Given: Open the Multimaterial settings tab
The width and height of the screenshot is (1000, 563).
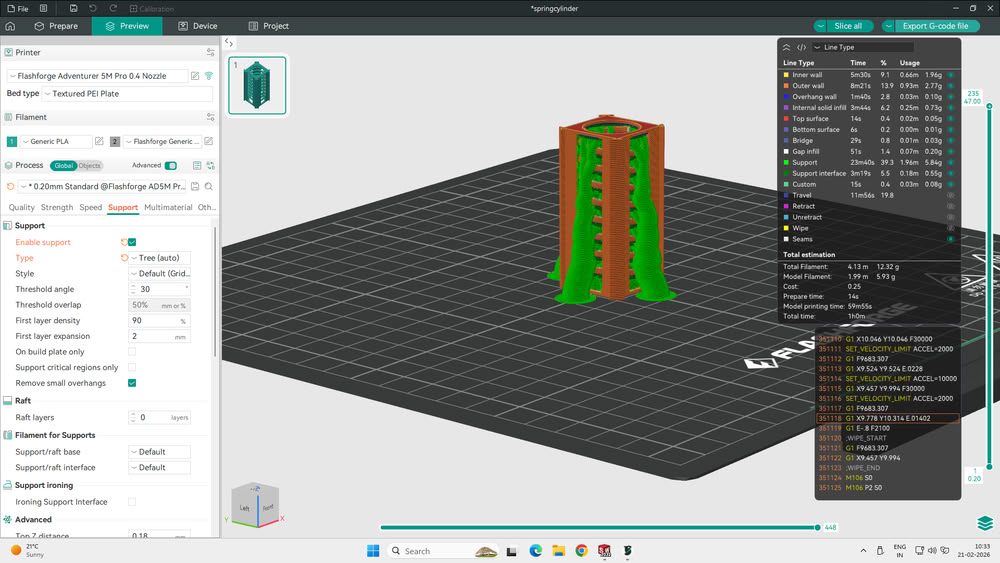Looking at the screenshot, I should click(x=168, y=208).
